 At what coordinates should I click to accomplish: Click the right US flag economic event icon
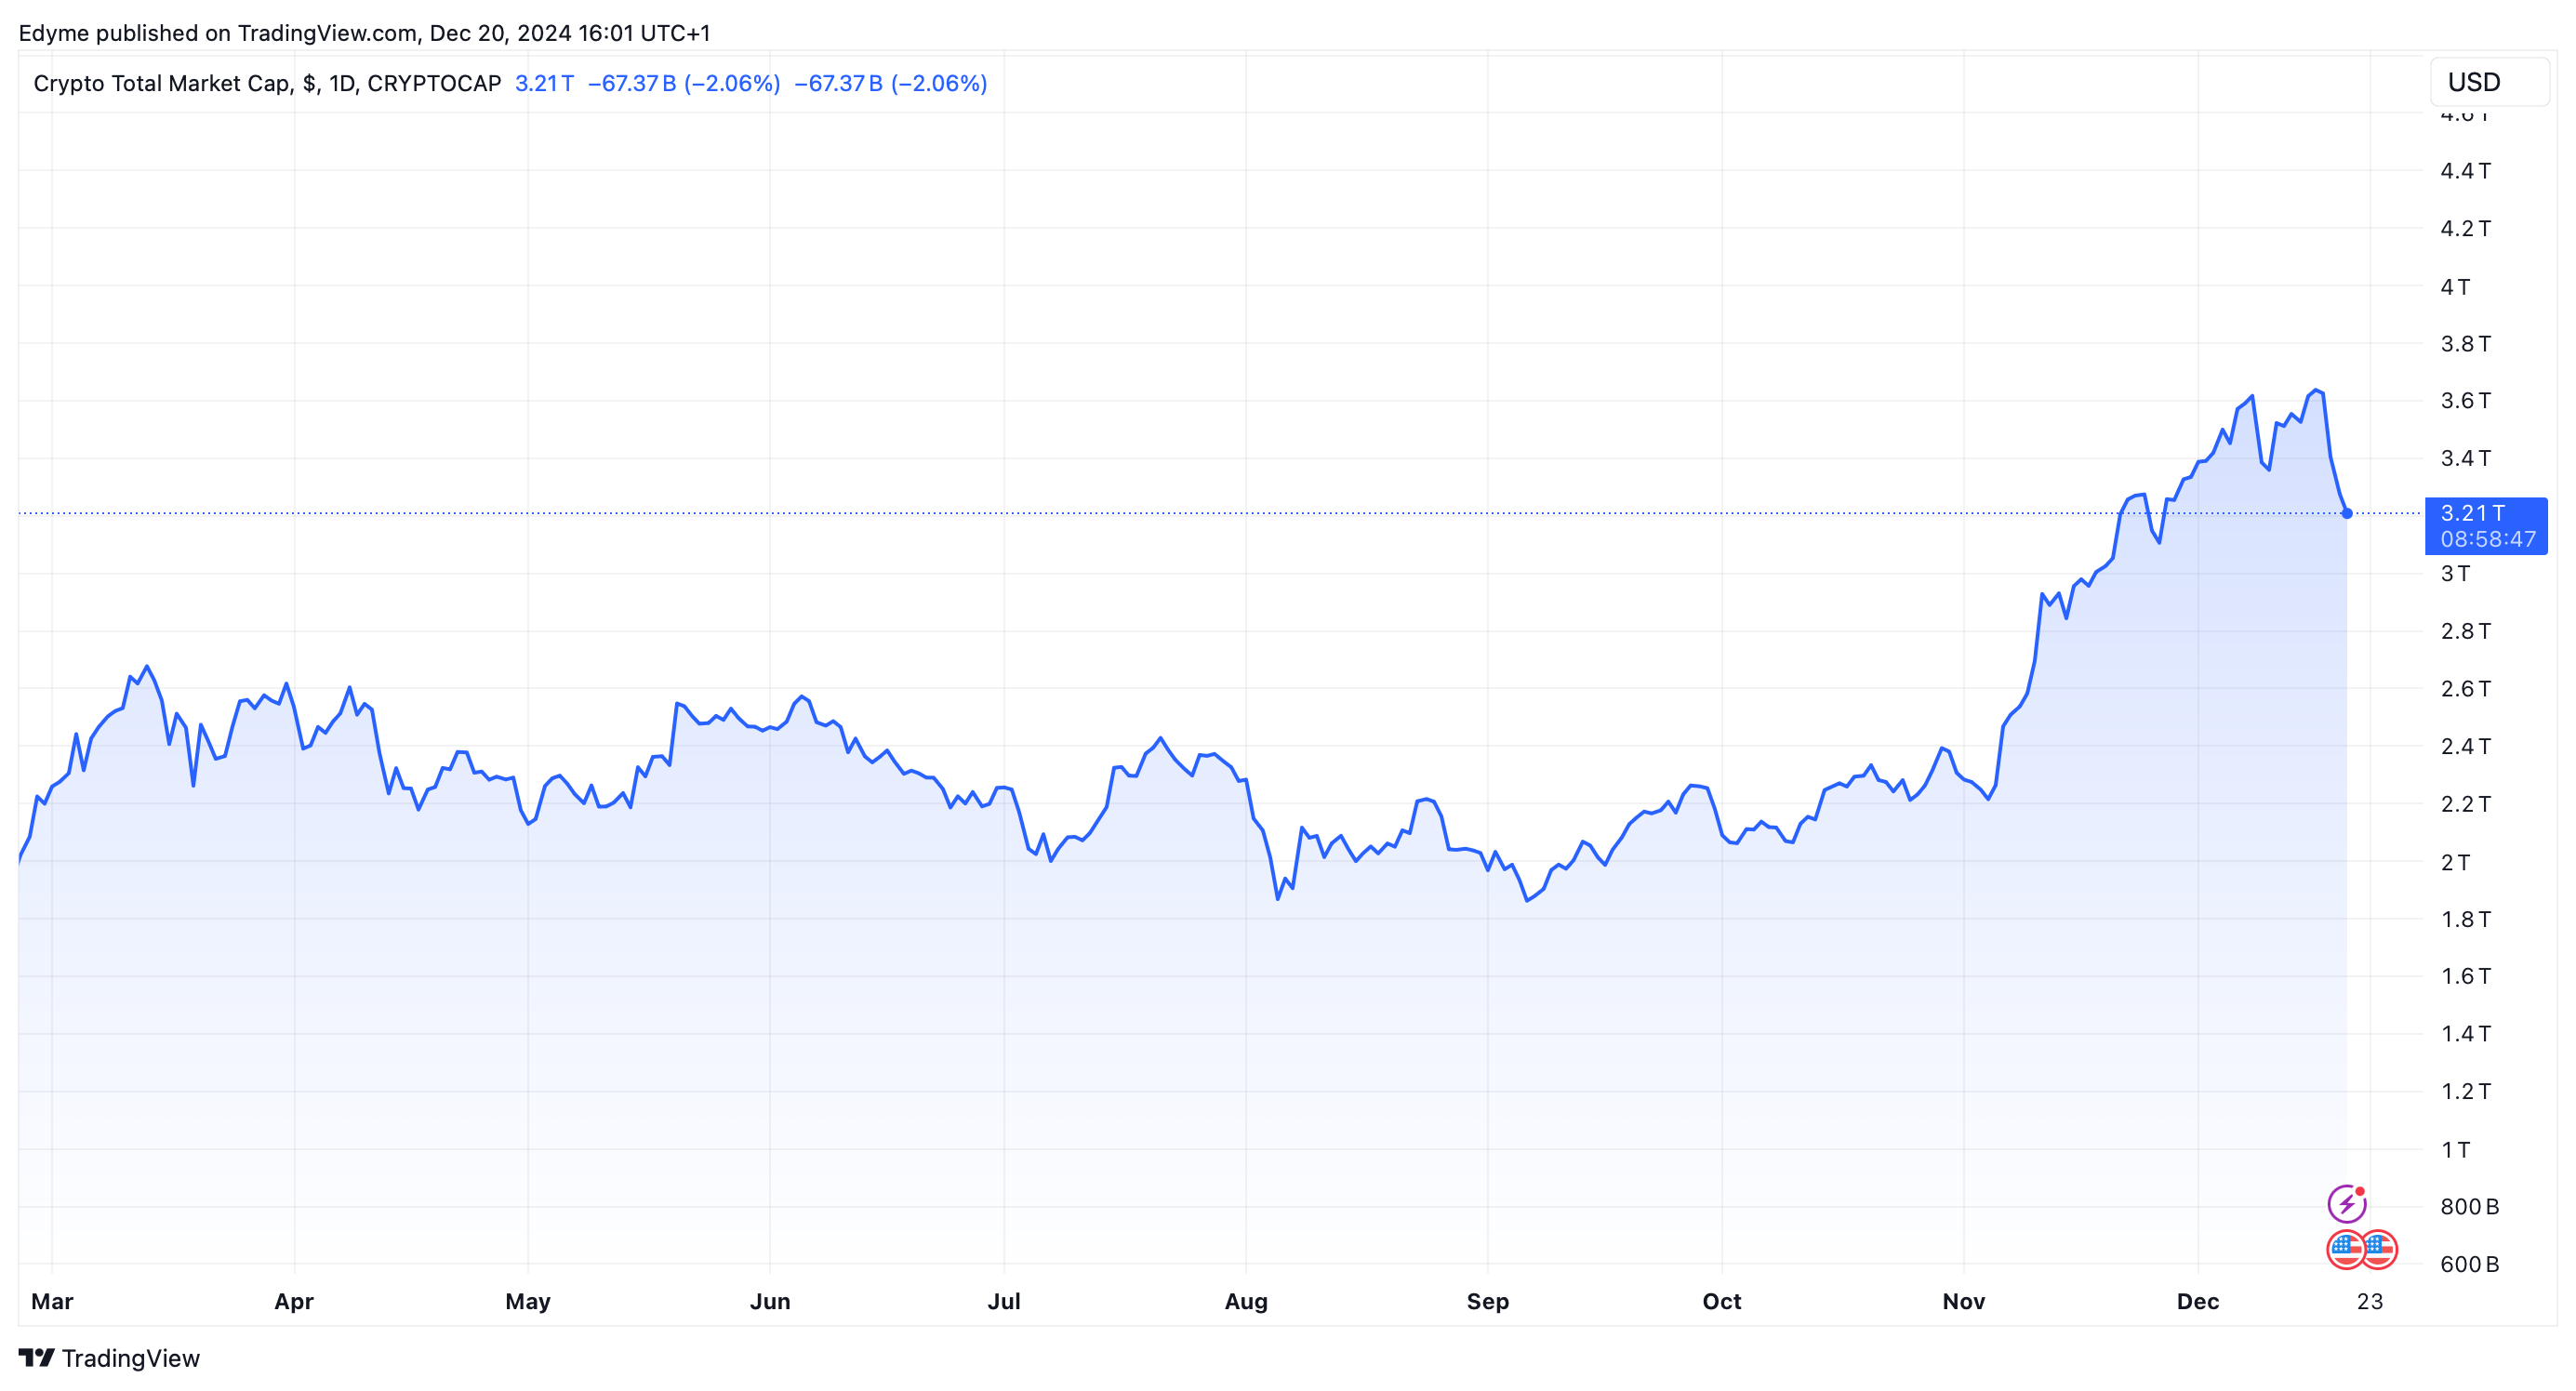2381,1249
